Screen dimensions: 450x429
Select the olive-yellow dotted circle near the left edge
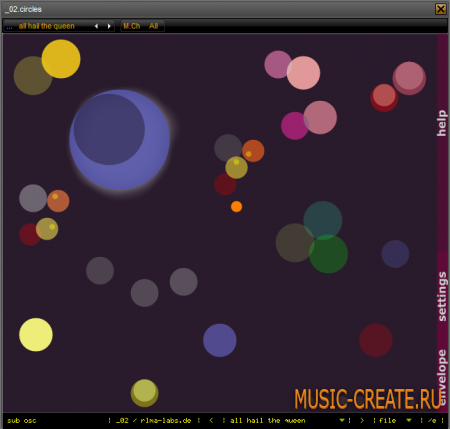[47, 229]
